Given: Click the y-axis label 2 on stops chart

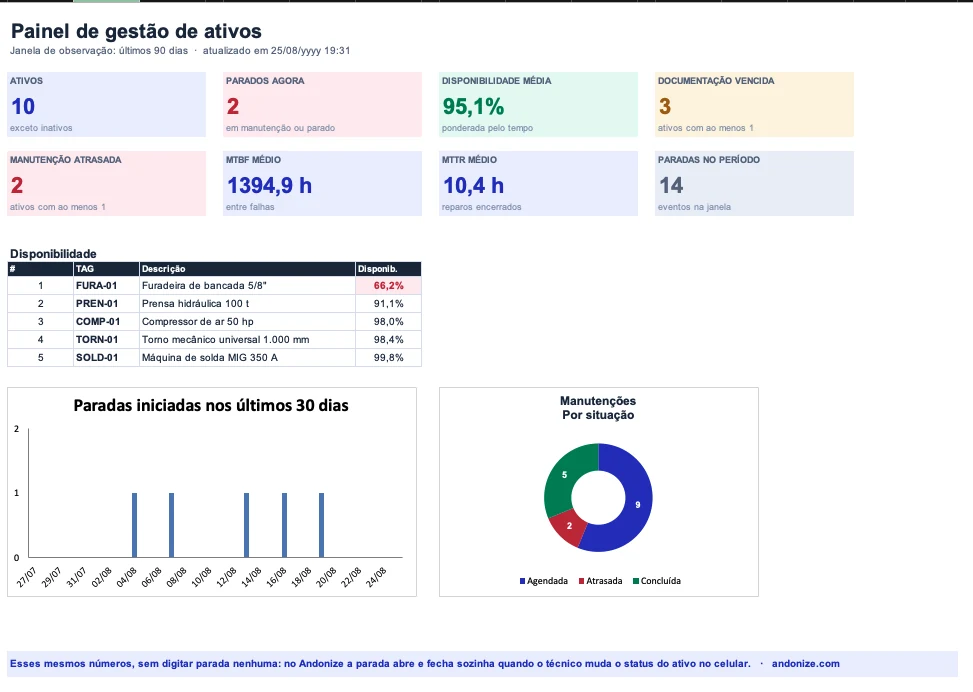Looking at the screenshot, I should (x=16, y=429).
